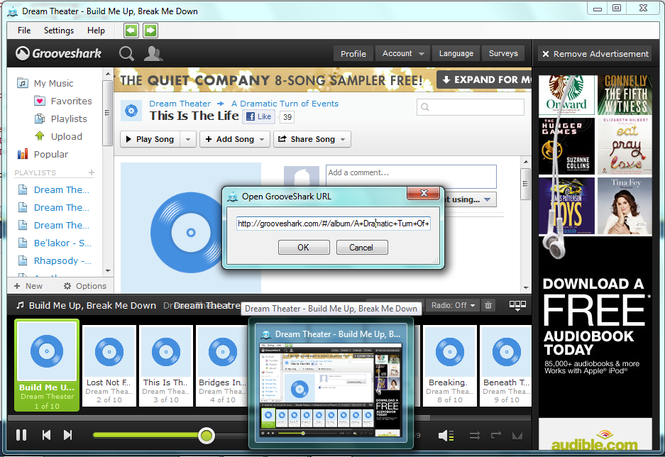Expand Play Song dropdown arrow
Screen dimensions: 665x457
(x=188, y=139)
